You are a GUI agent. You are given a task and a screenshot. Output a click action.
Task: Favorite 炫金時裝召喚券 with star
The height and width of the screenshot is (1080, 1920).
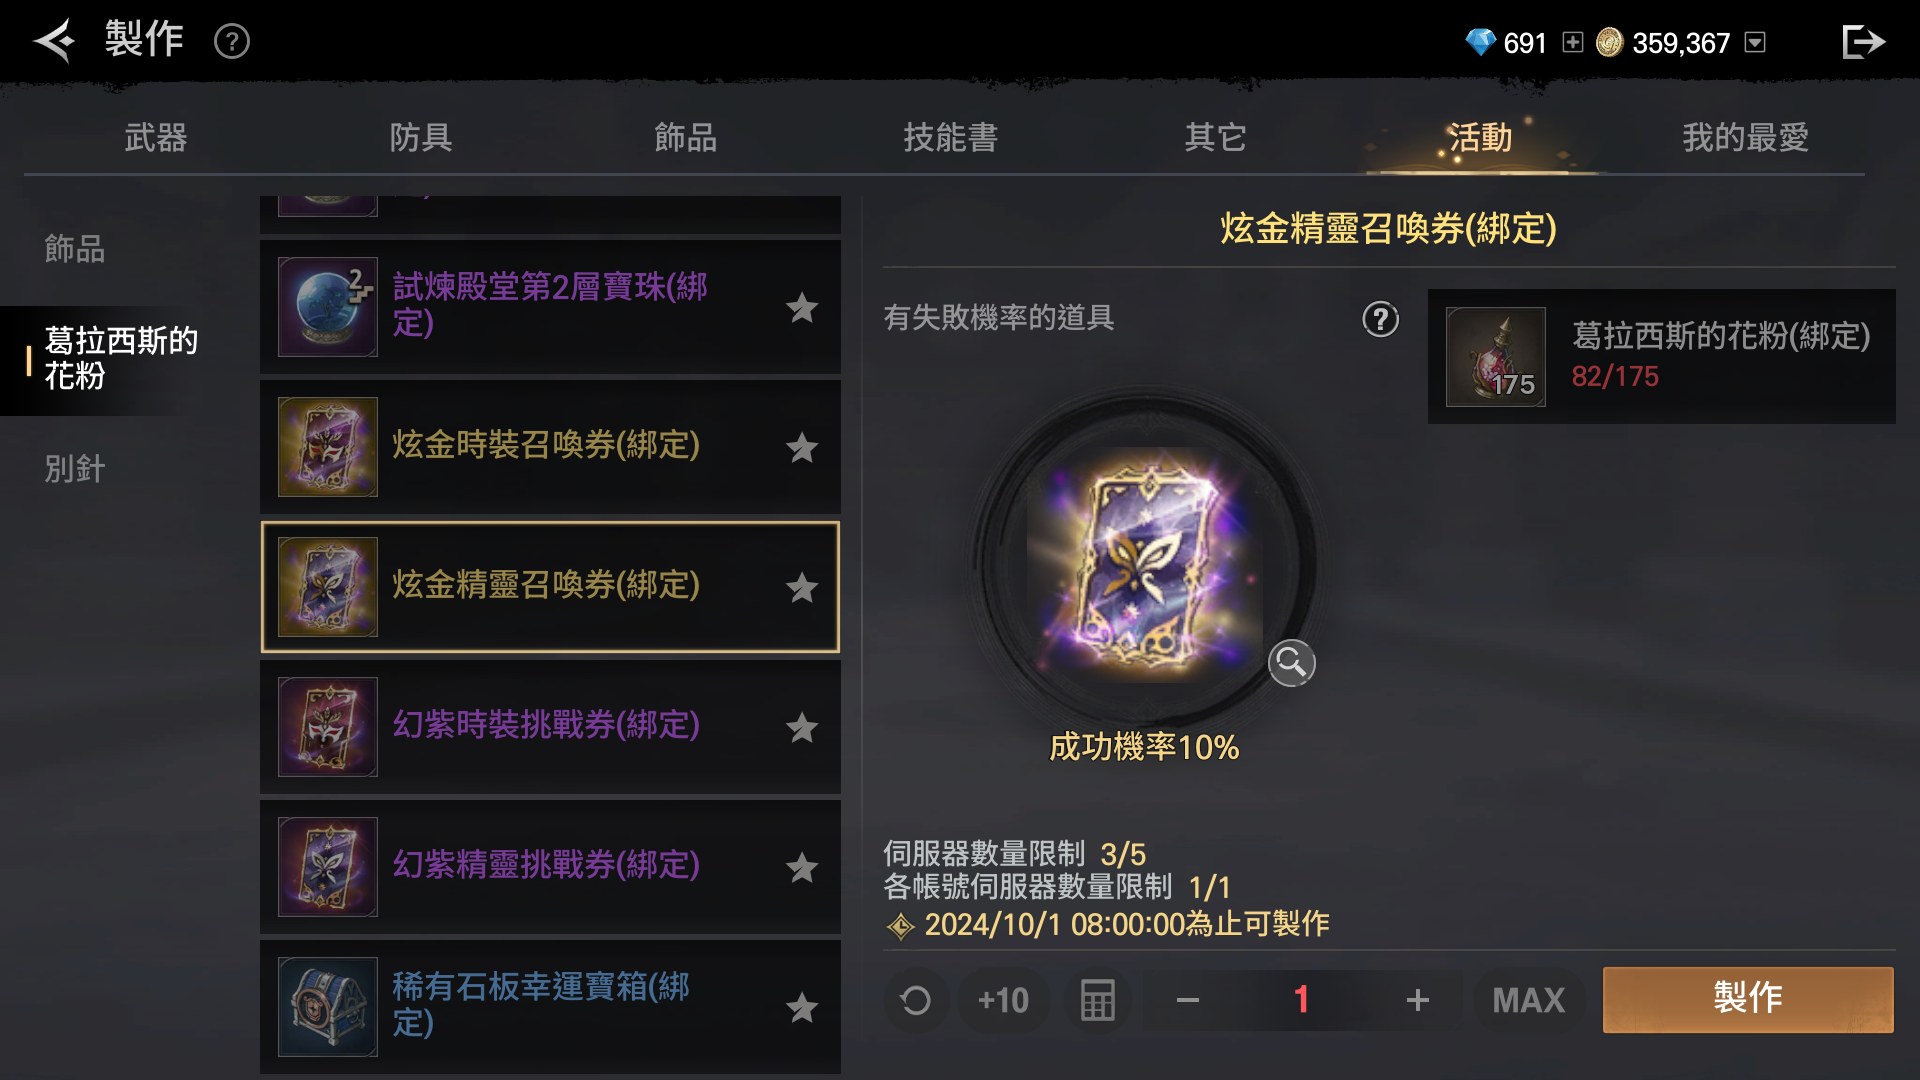pos(802,447)
